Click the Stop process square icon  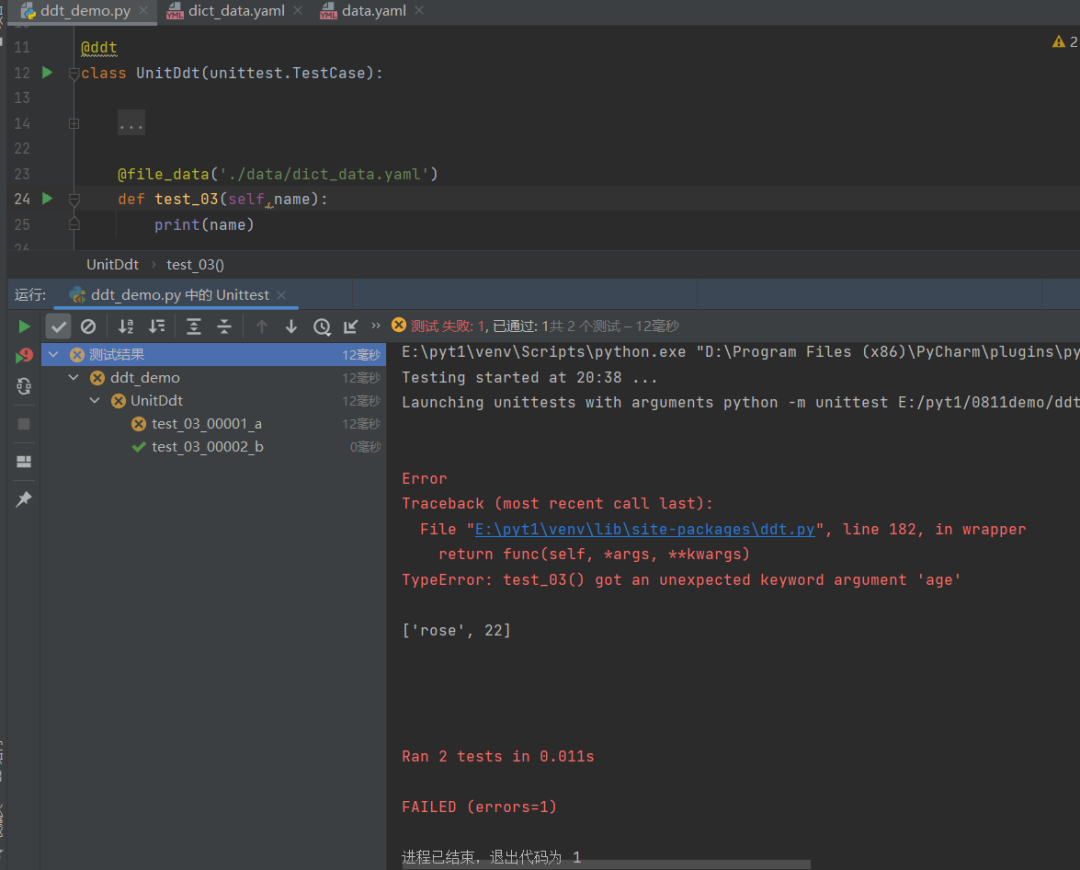(x=24, y=424)
